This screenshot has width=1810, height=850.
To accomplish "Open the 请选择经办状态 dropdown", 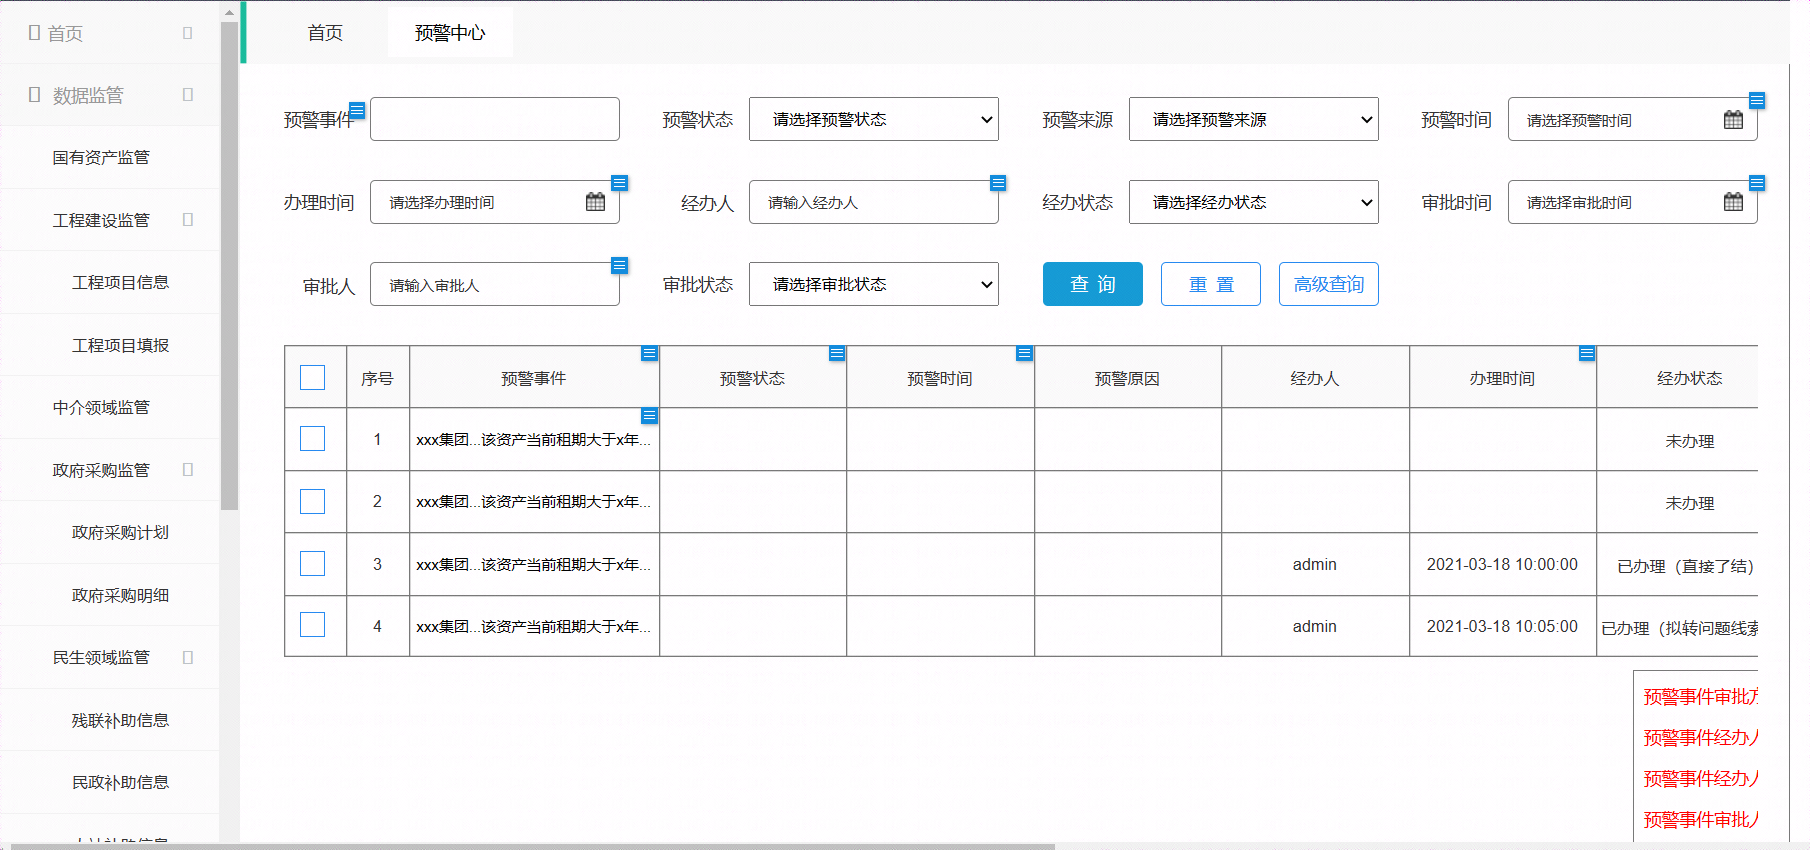I will tap(1254, 202).
